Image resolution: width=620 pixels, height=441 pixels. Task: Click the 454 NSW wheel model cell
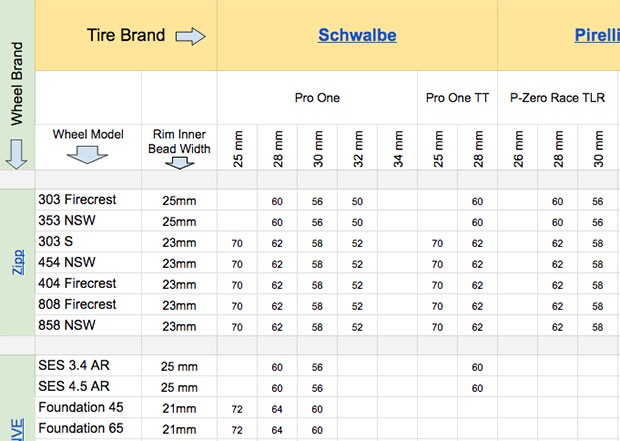click(70, 263)
